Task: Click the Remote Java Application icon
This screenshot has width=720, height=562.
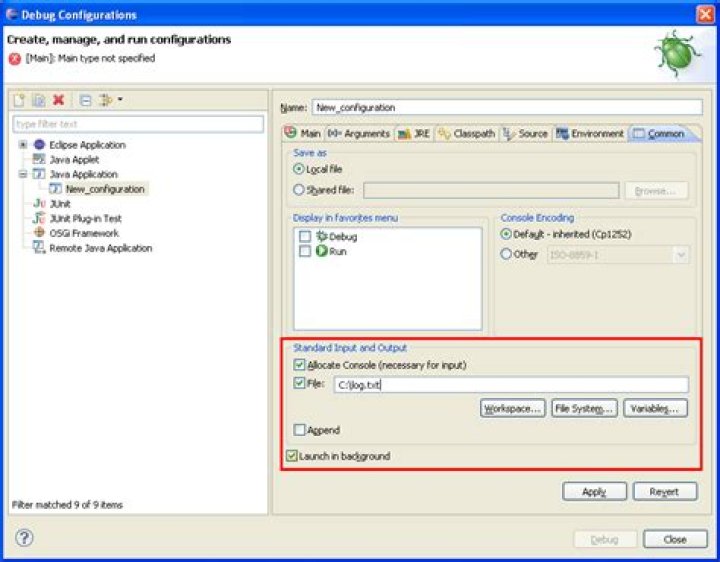Action: coord(39,247)
